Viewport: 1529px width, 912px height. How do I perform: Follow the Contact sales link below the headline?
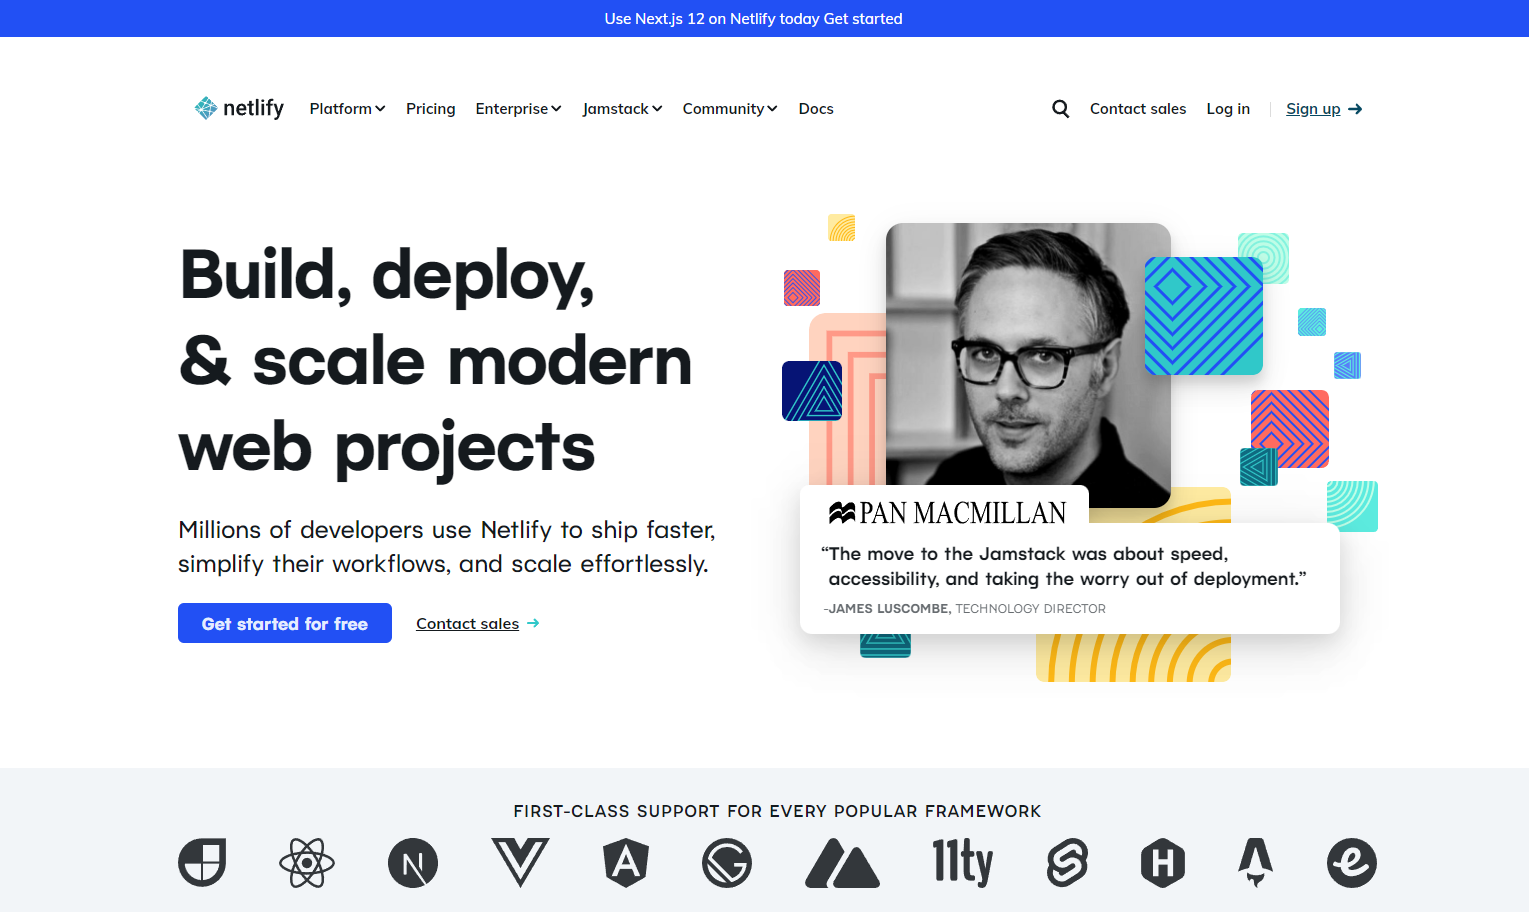(x=468, y=623)
